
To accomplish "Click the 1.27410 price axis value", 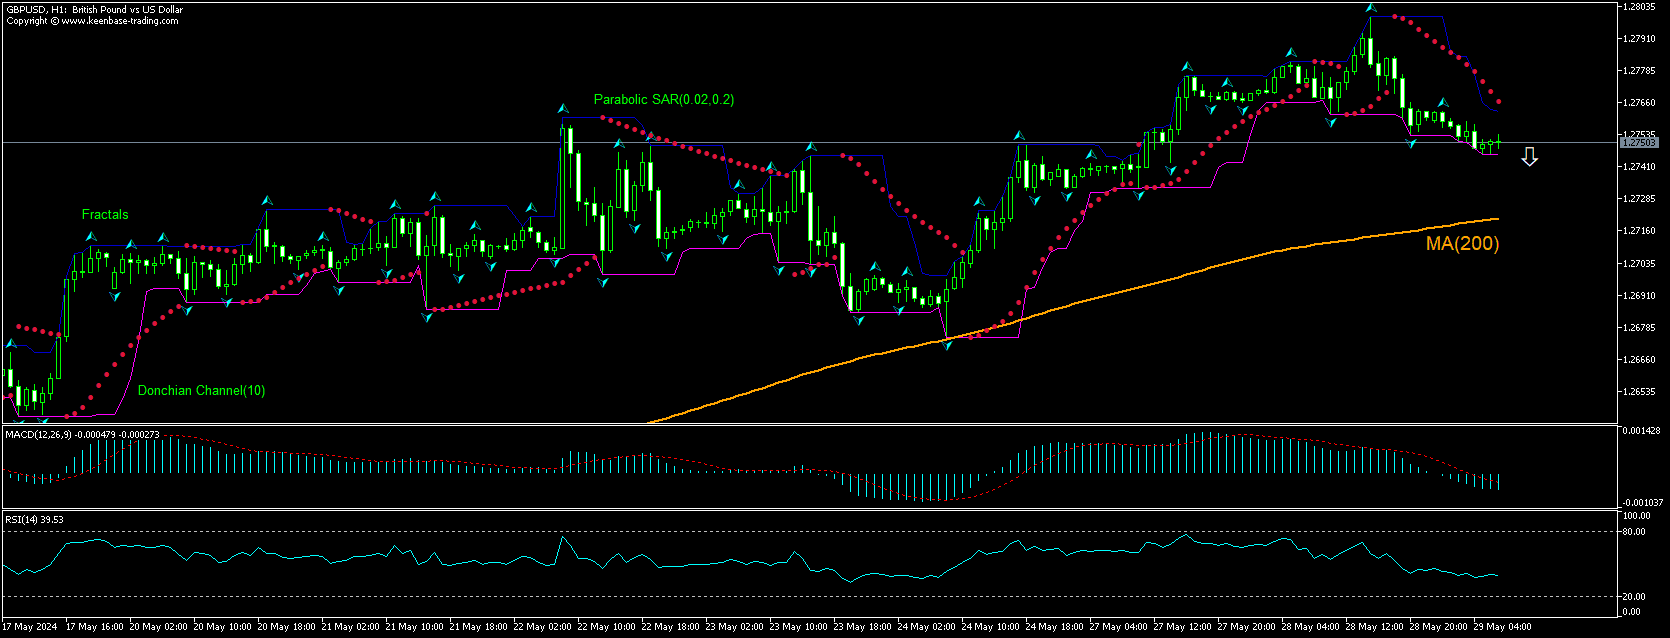I will tap(1639, 167).
